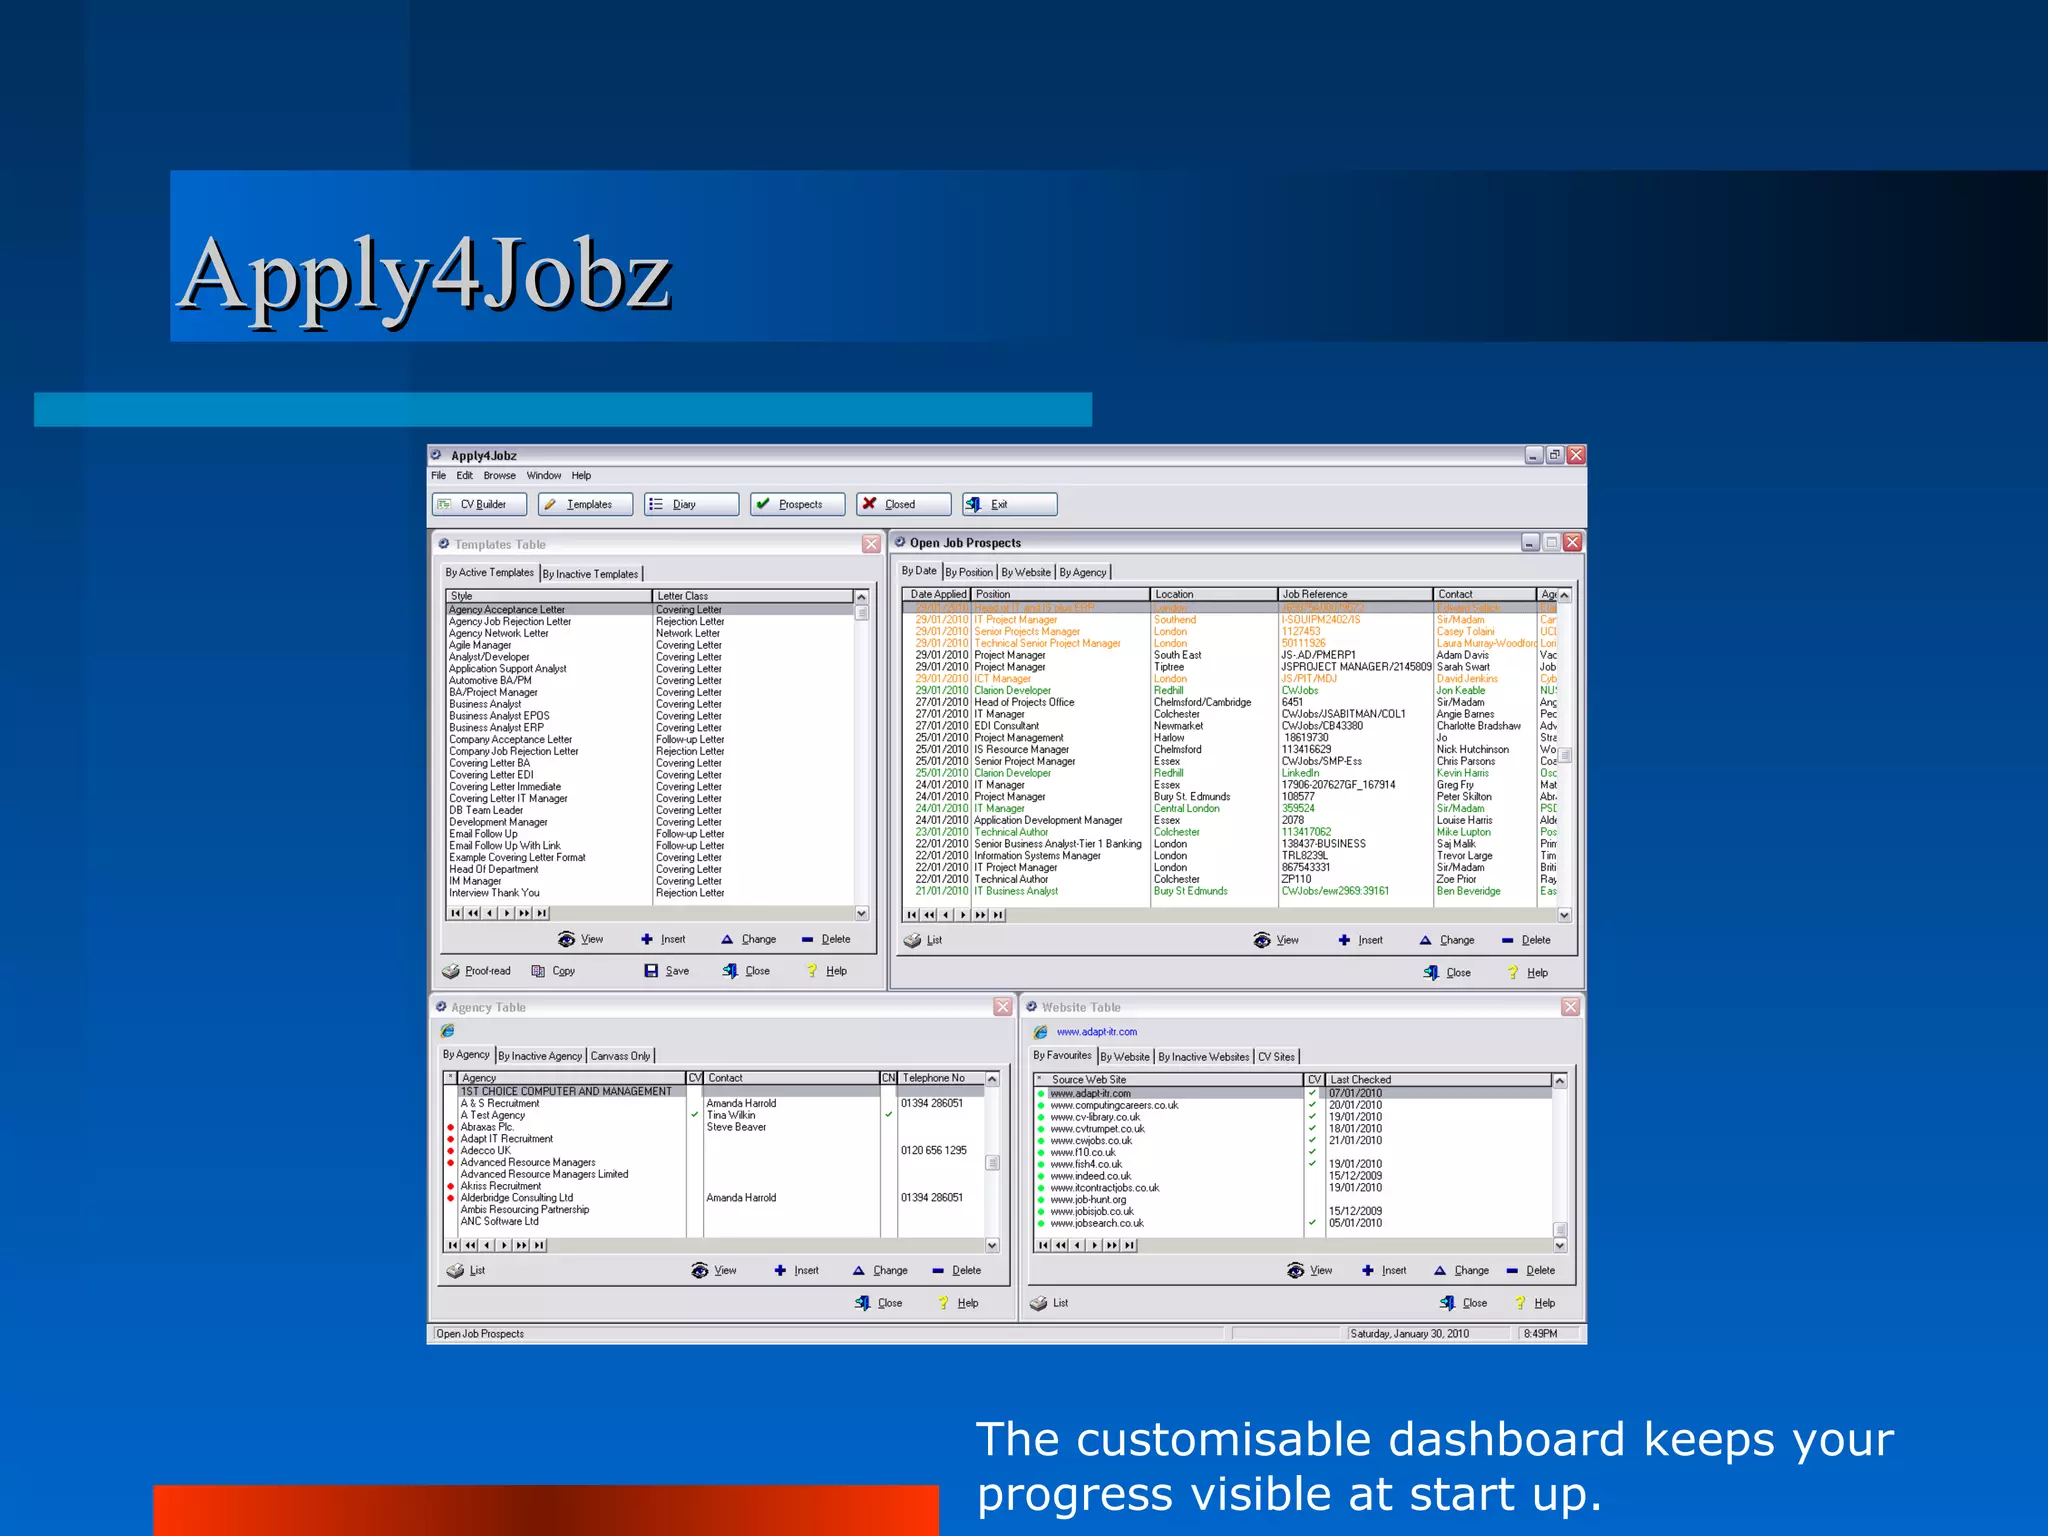Toggle CV checkmark for A Test Agency row
Viewport: 2048px width, 1536px height.
pyautogui.click(x=695, y=1115)
